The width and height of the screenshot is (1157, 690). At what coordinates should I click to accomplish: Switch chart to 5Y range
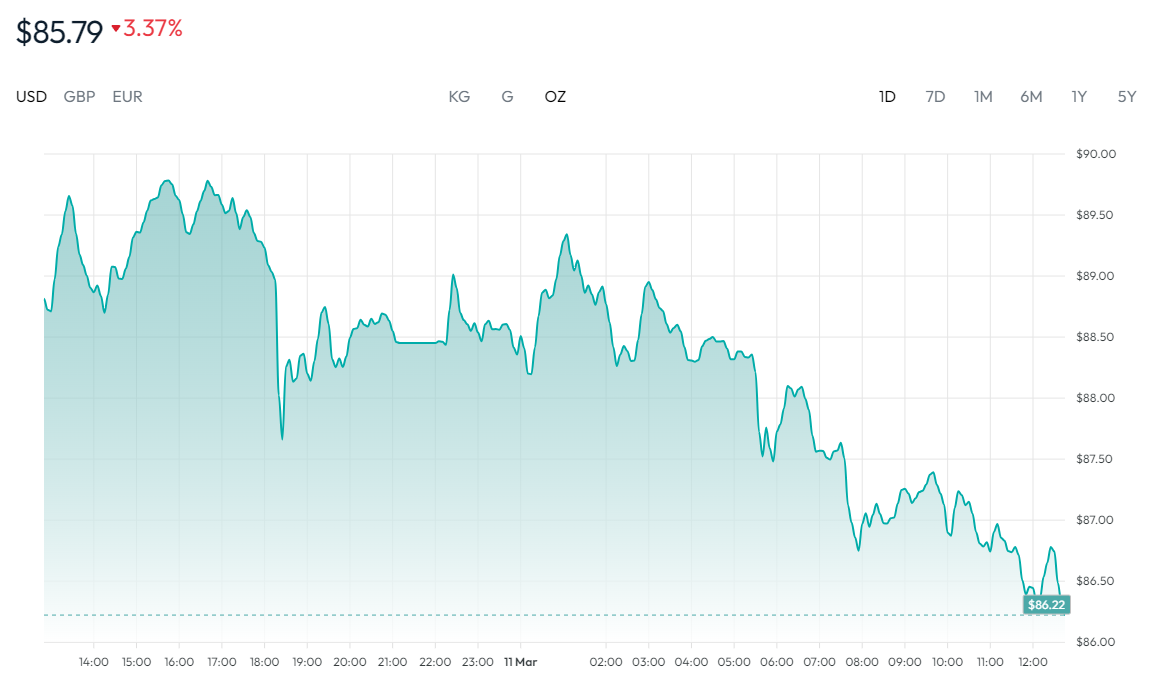point(1127,97)
